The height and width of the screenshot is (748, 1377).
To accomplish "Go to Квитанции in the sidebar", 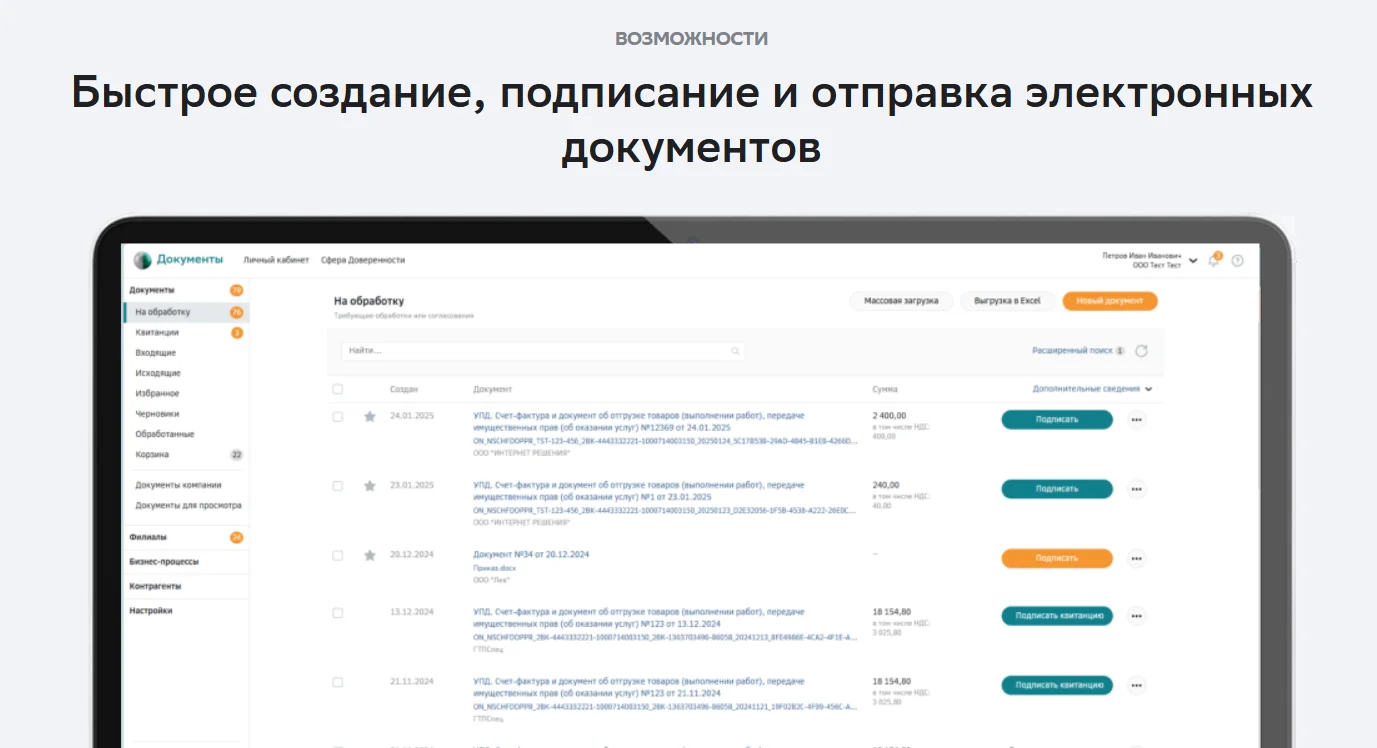I will [x=158, y=332].
